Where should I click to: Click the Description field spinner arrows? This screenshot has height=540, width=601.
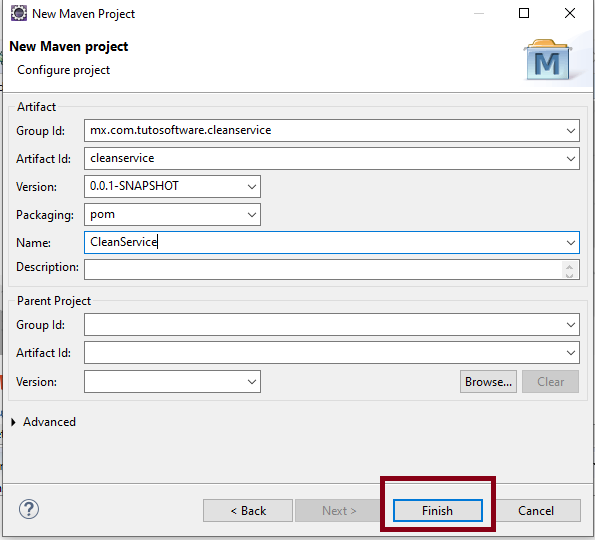pyautogui.click(x=570, y=269)
